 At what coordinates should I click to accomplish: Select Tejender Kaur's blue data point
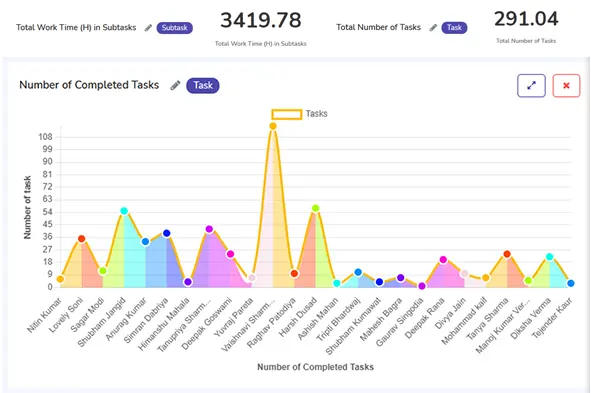point(571,283)
